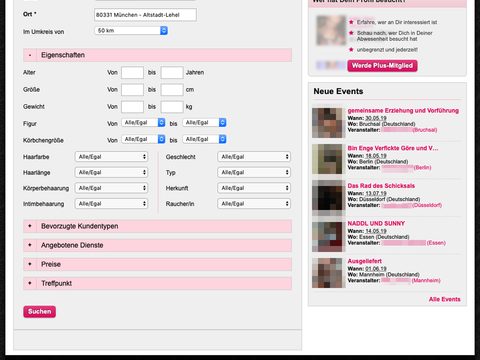Open the Geschlecht select box
The image size is (480, 360).
[254, 157]
